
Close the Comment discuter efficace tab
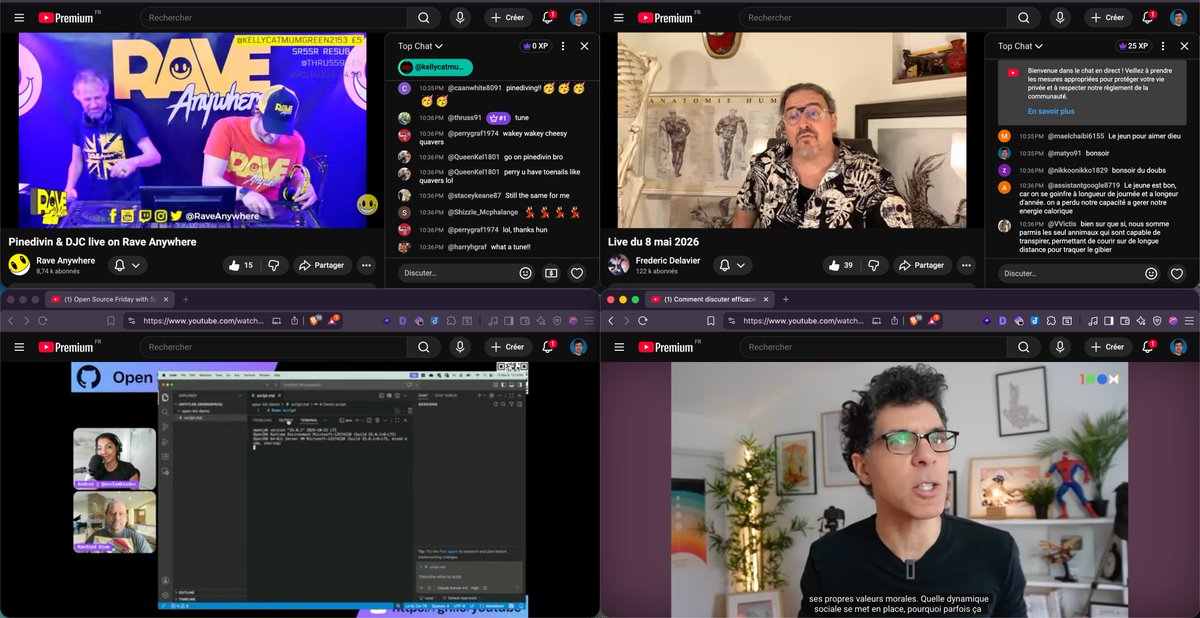point(766,299)
